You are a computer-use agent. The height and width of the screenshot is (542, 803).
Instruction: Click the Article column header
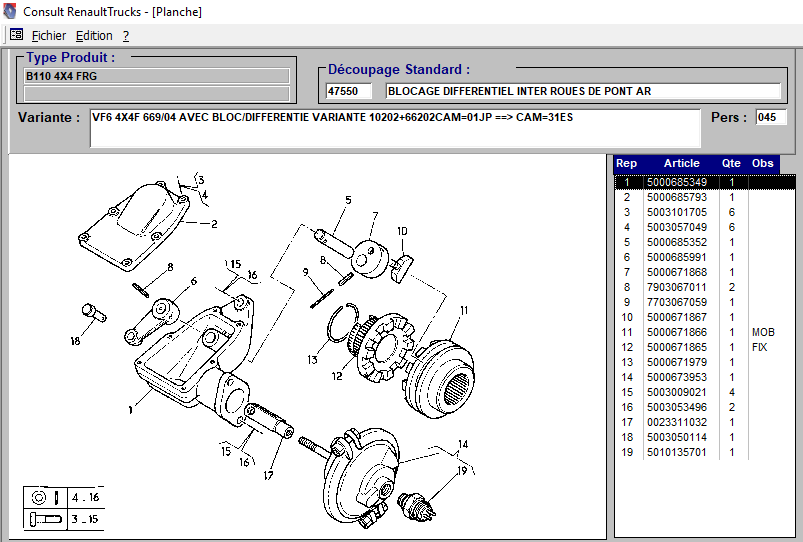(x=681, y=163)
